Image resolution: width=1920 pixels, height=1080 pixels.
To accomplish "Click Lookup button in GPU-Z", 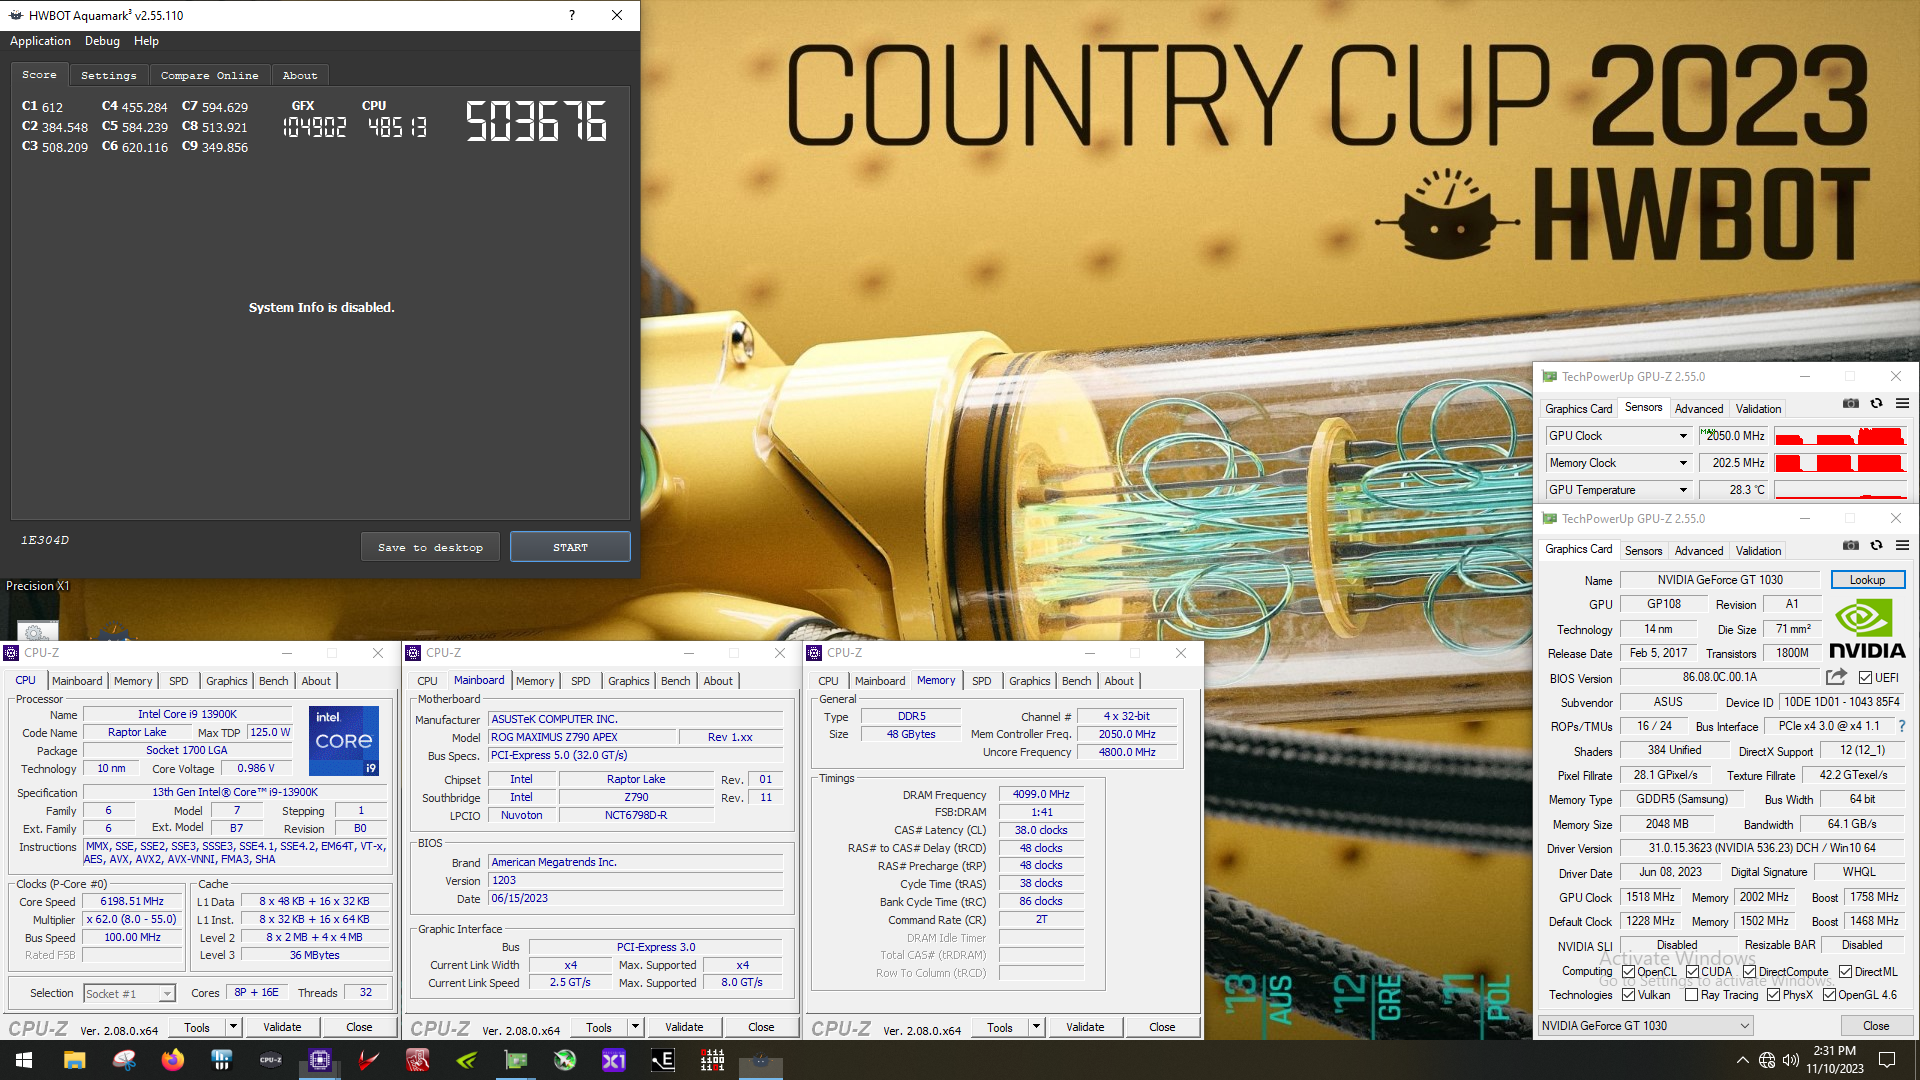I will [1867, 580].
